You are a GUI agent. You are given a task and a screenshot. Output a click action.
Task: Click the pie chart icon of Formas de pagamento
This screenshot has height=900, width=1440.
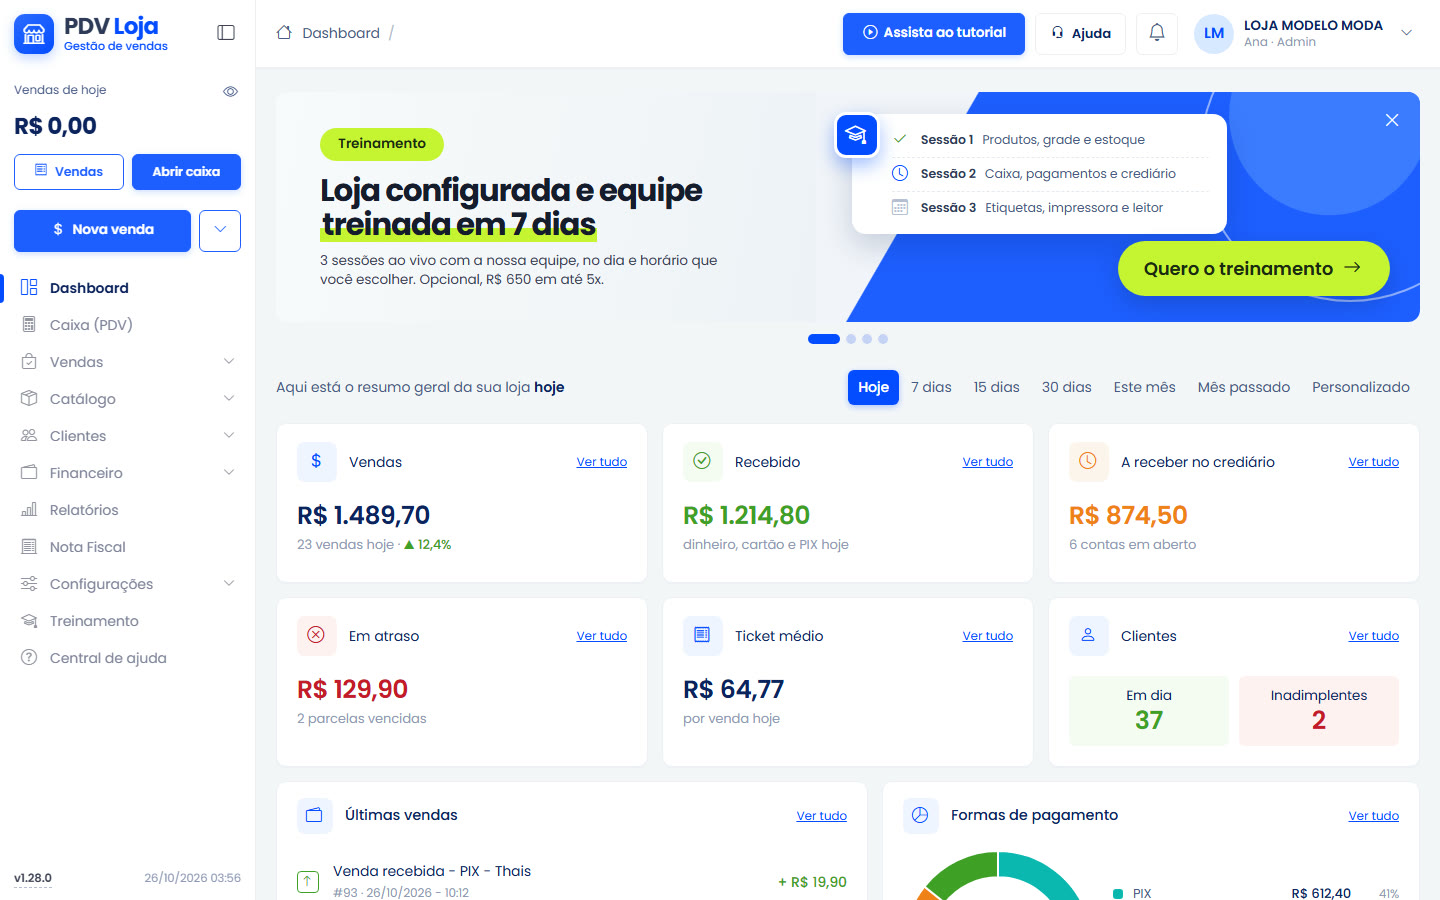(x=921, y=815)
